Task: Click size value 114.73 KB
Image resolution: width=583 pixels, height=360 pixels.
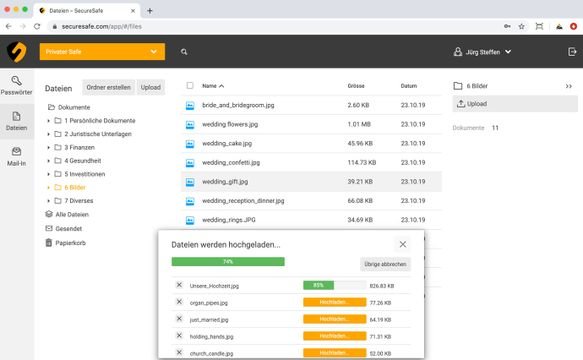Action: 362,163
